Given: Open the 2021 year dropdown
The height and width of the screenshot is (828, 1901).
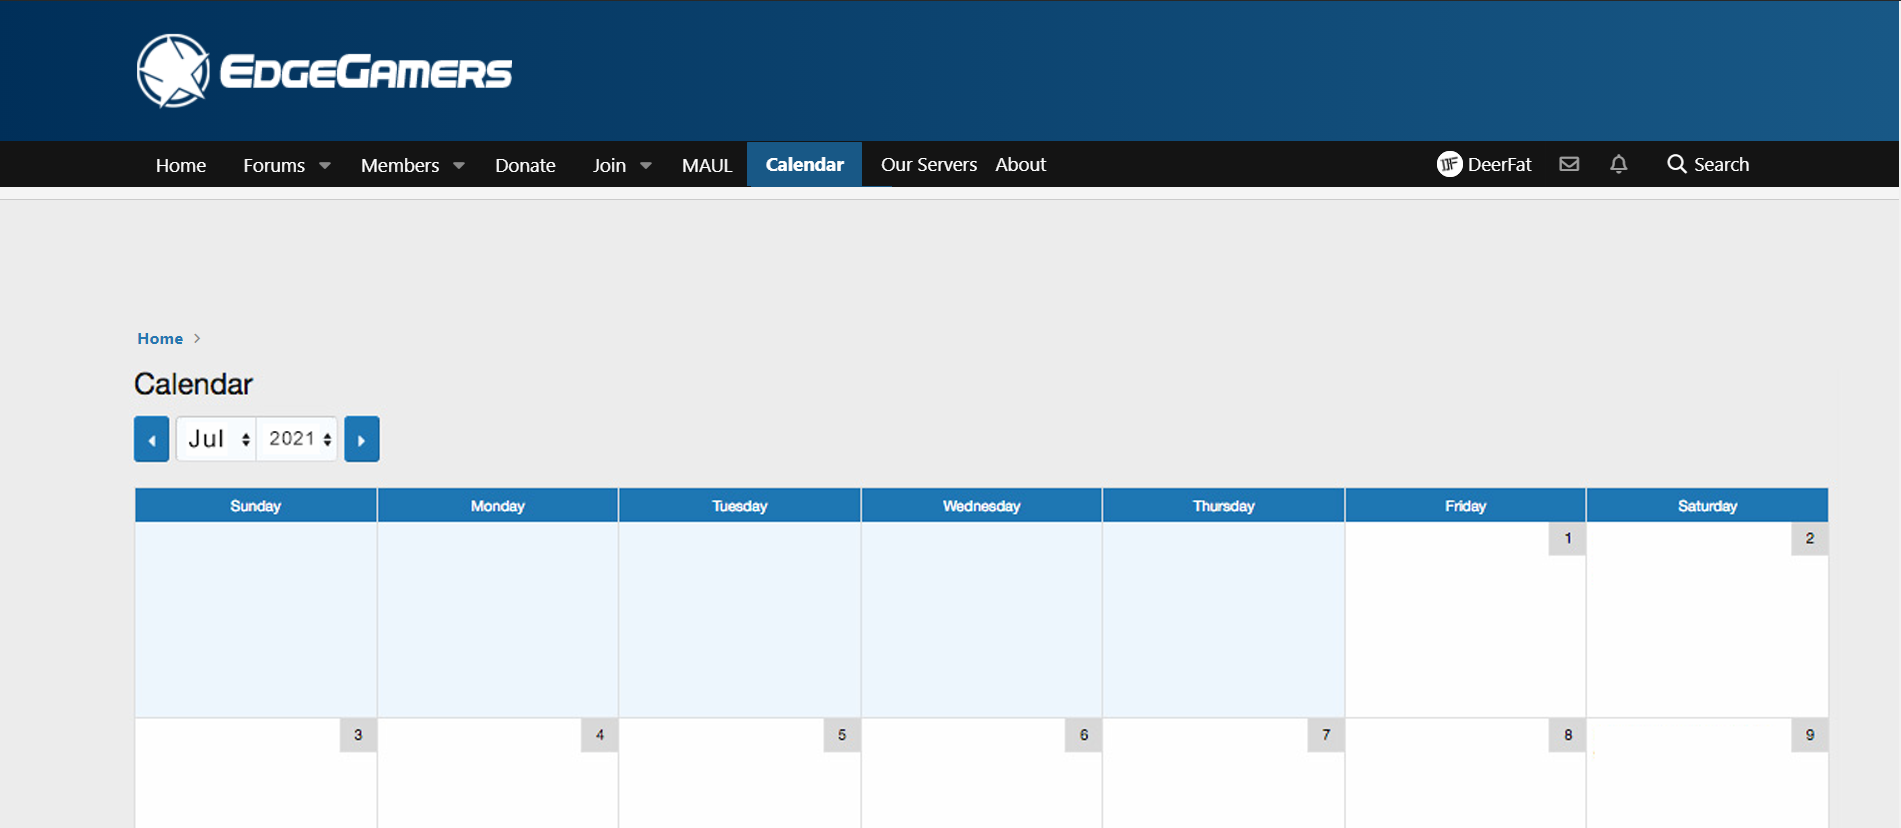Looking at the screenshot, I should [x=297, y=439].
